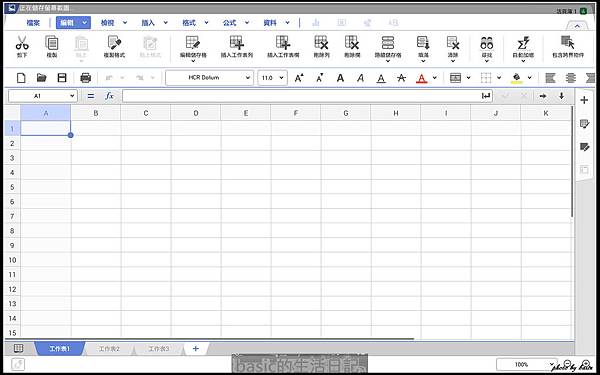Toggle left text alignment
The image size is (600, 375).
550,78
